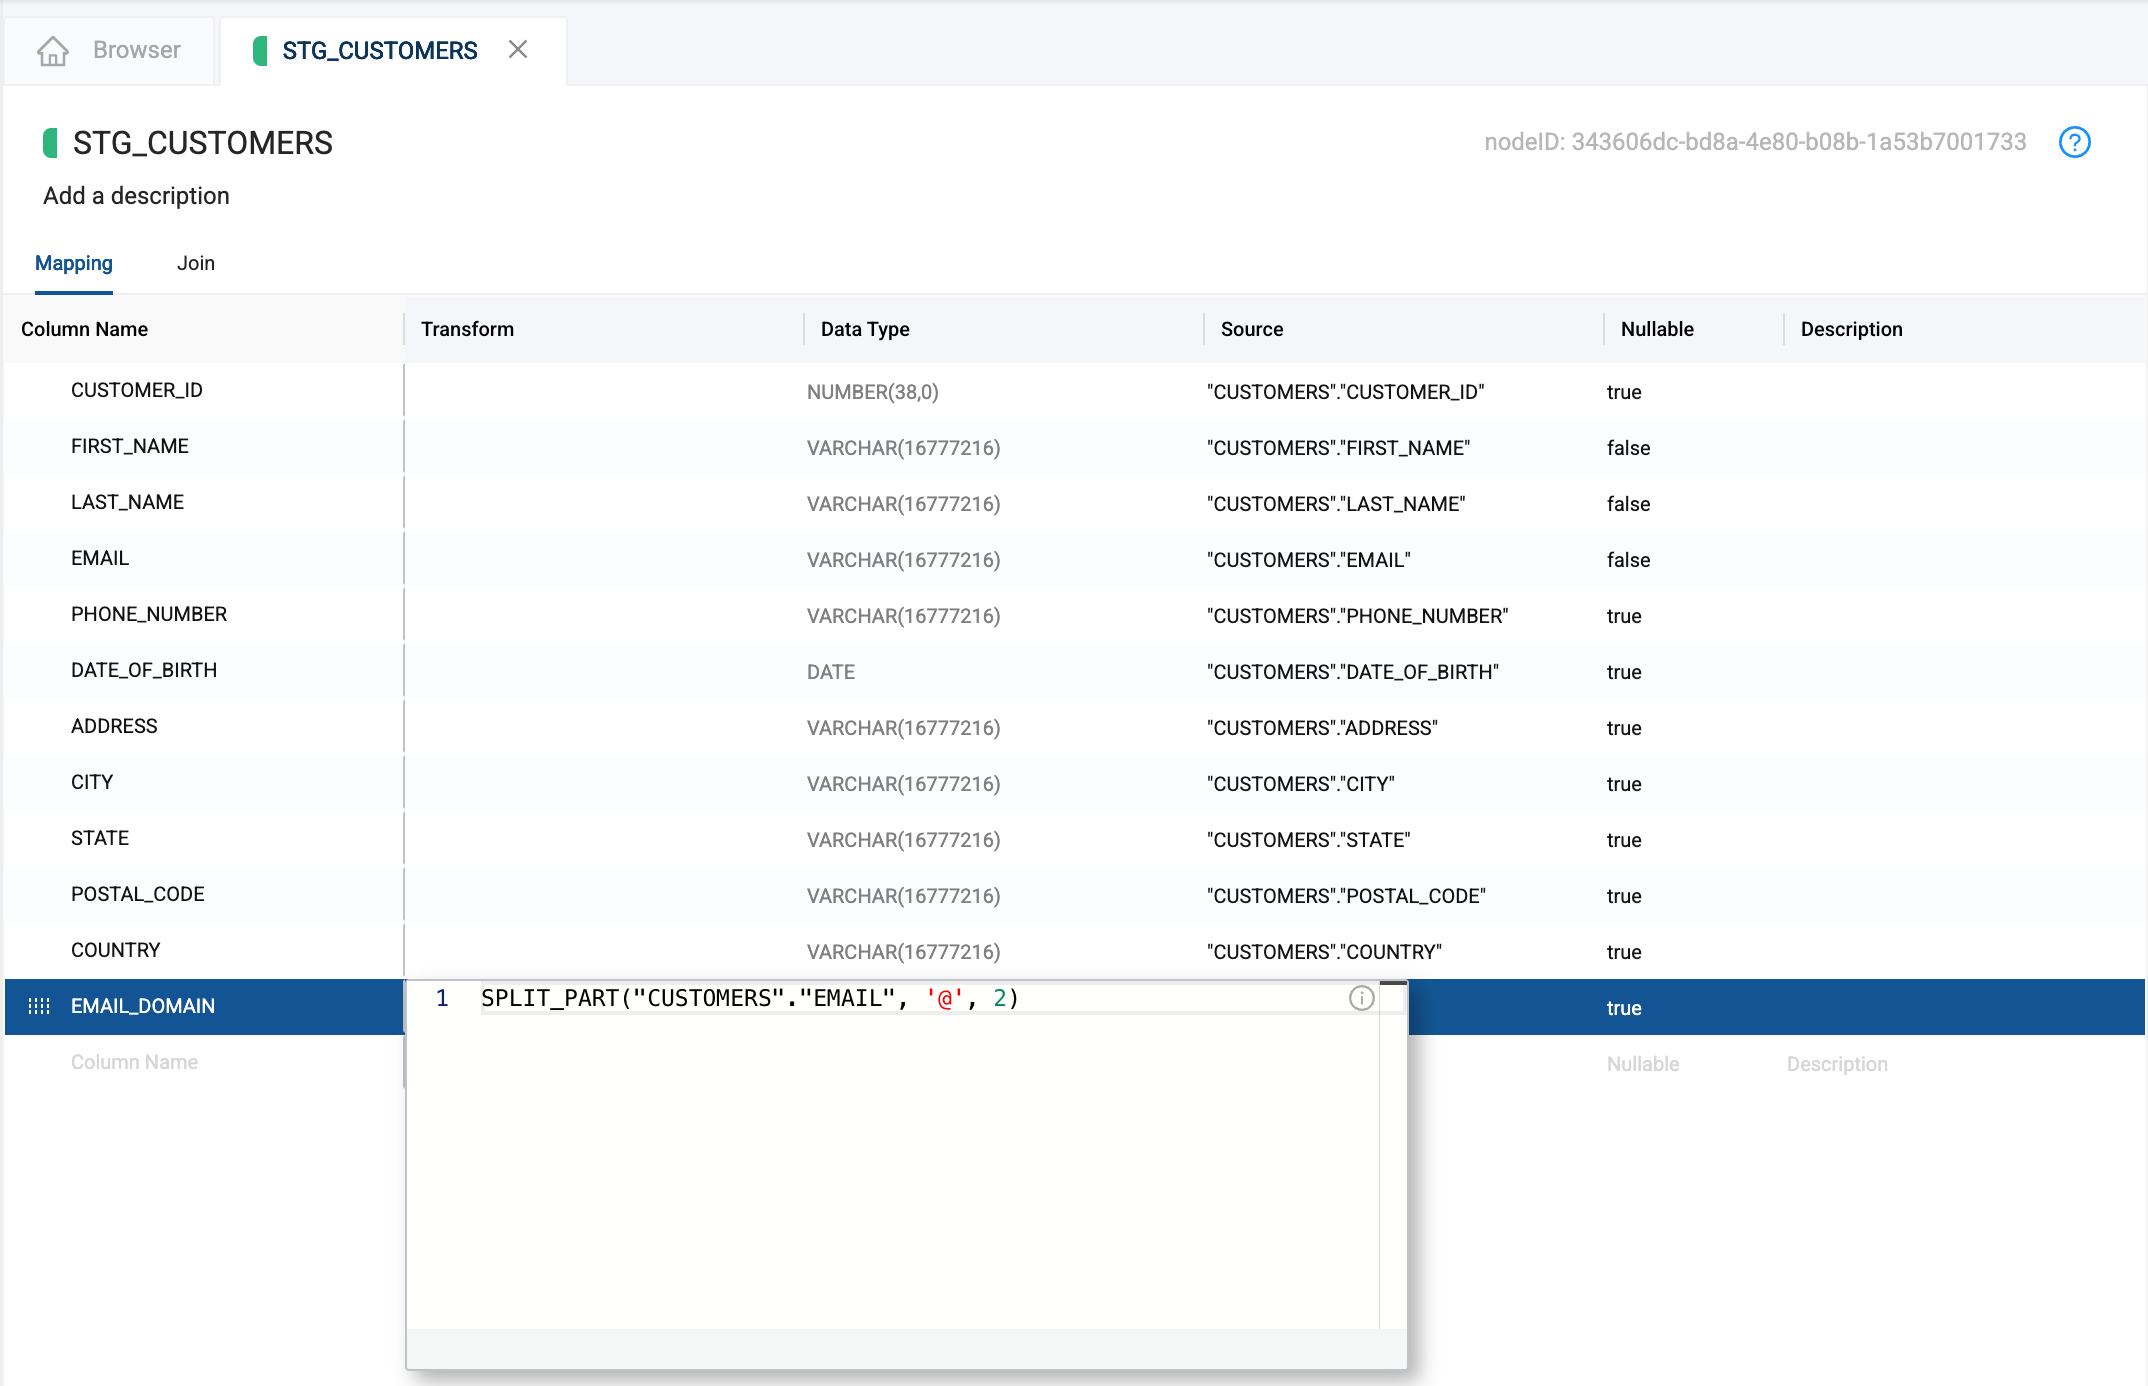Click the Data Type cell of DATE_OF_BIRTH

830,672
